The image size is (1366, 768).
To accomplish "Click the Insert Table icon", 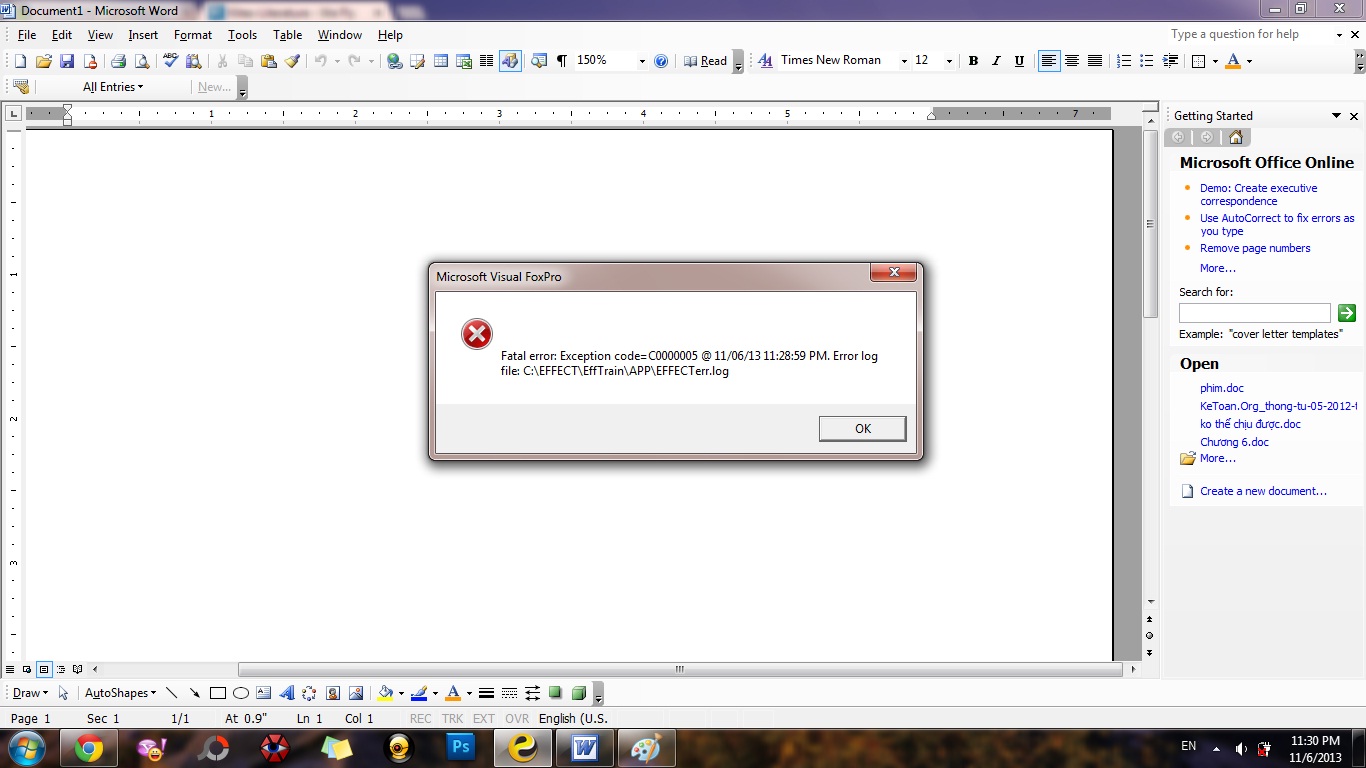I will 440,61.
